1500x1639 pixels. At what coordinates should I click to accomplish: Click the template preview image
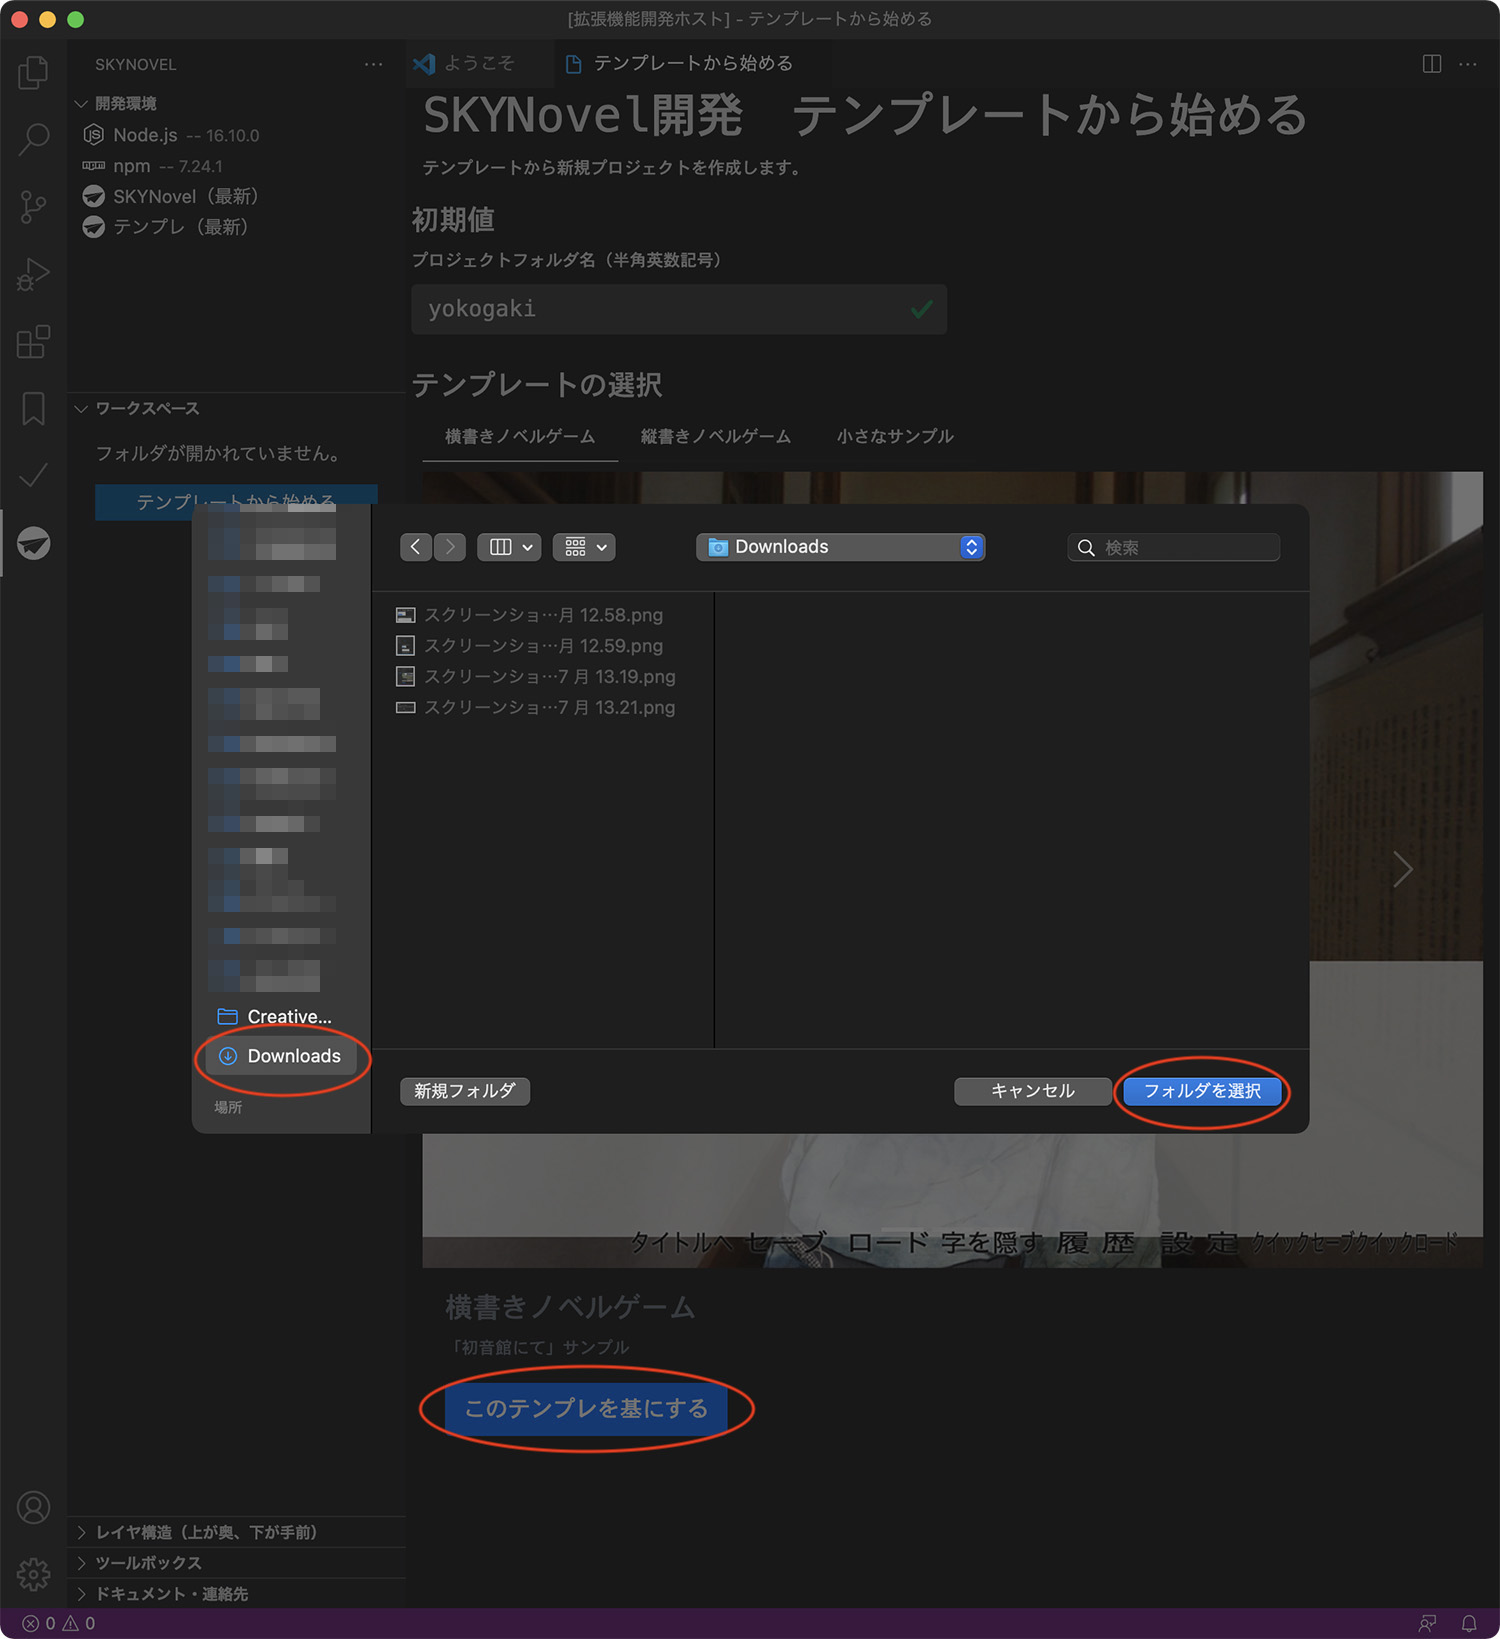(x=952, y=869)
